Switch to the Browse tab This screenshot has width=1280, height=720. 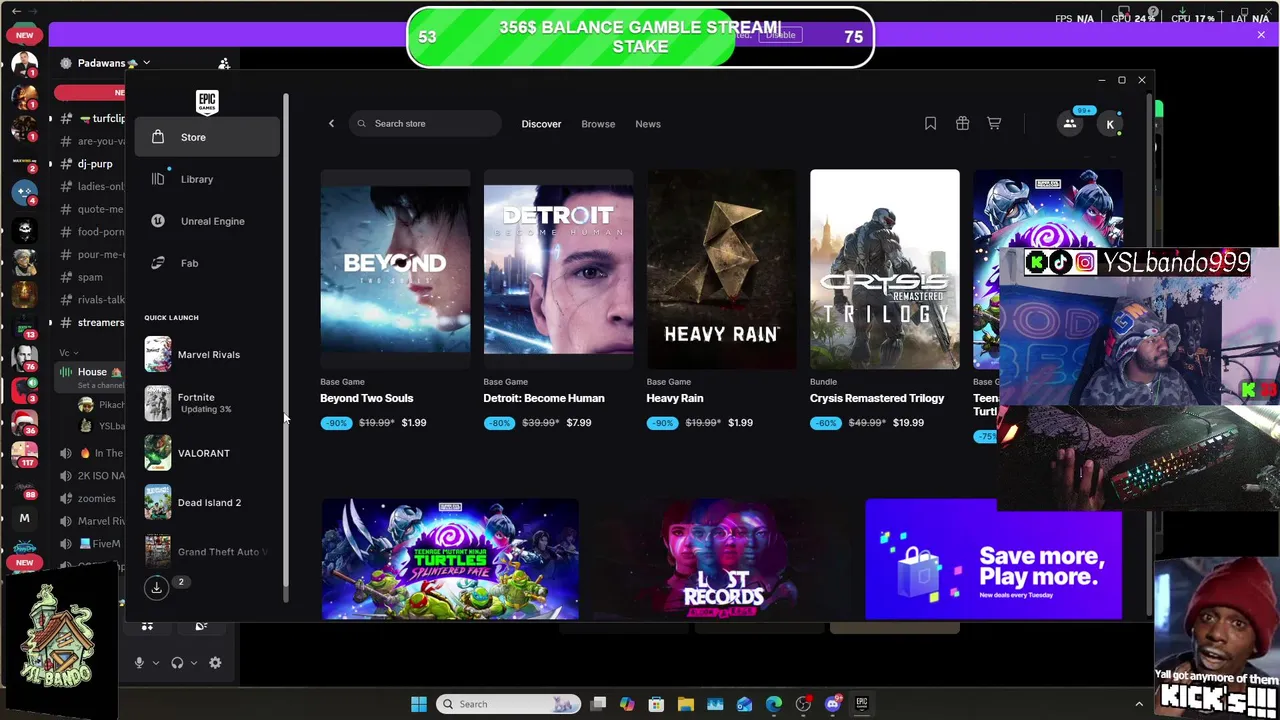[x=598, y=124]
